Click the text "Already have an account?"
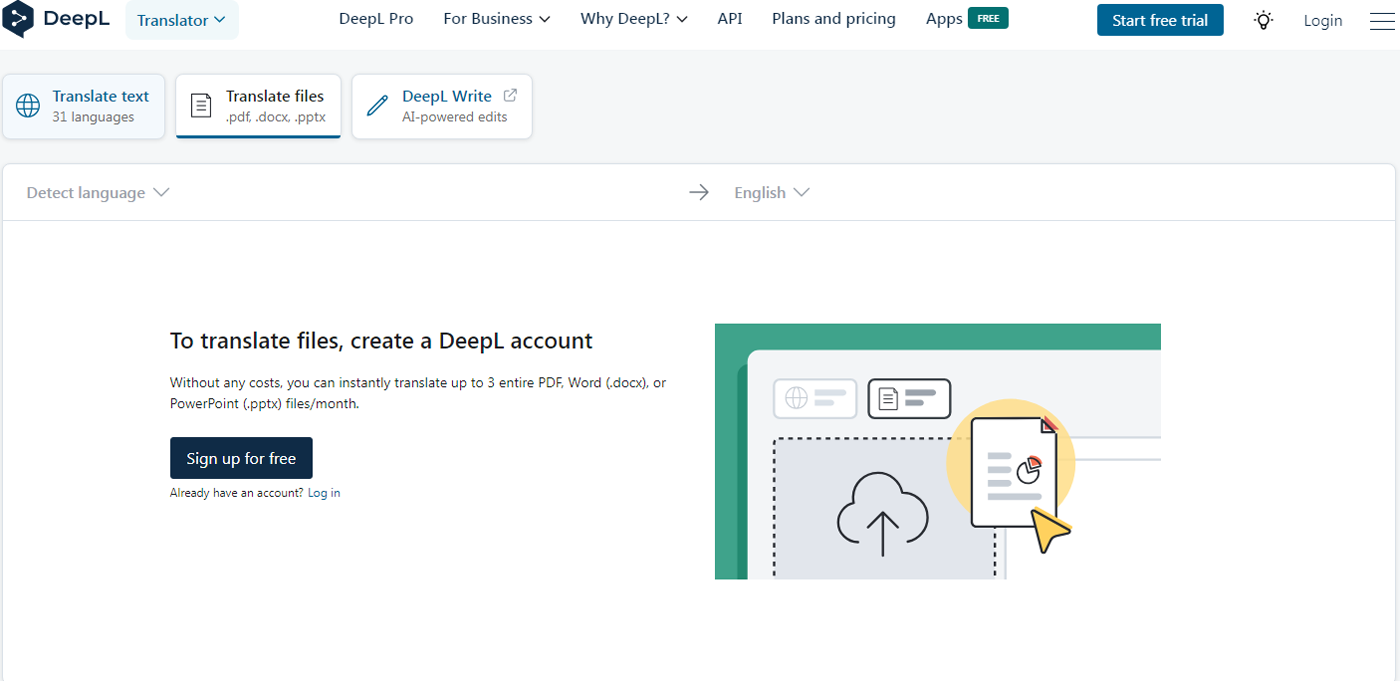The width and height of the screenshot is (1400, 681). coord(237,493)
